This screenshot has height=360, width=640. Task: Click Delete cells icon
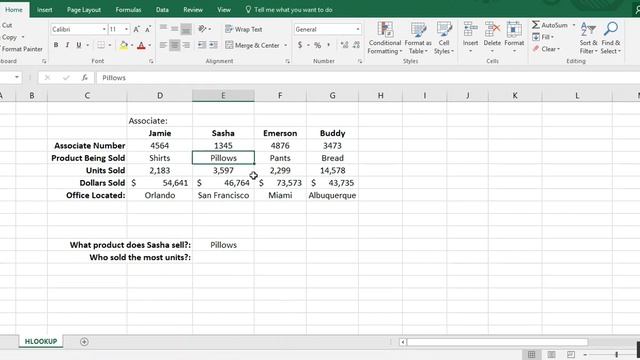point(492,29)
